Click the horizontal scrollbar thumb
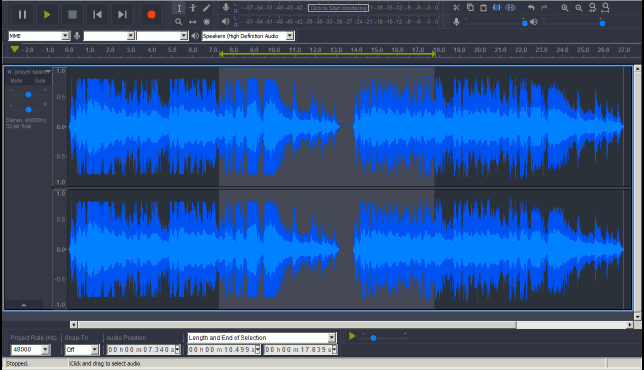The height and width of the screenshot is (370, 644). (x=297, y=325)
